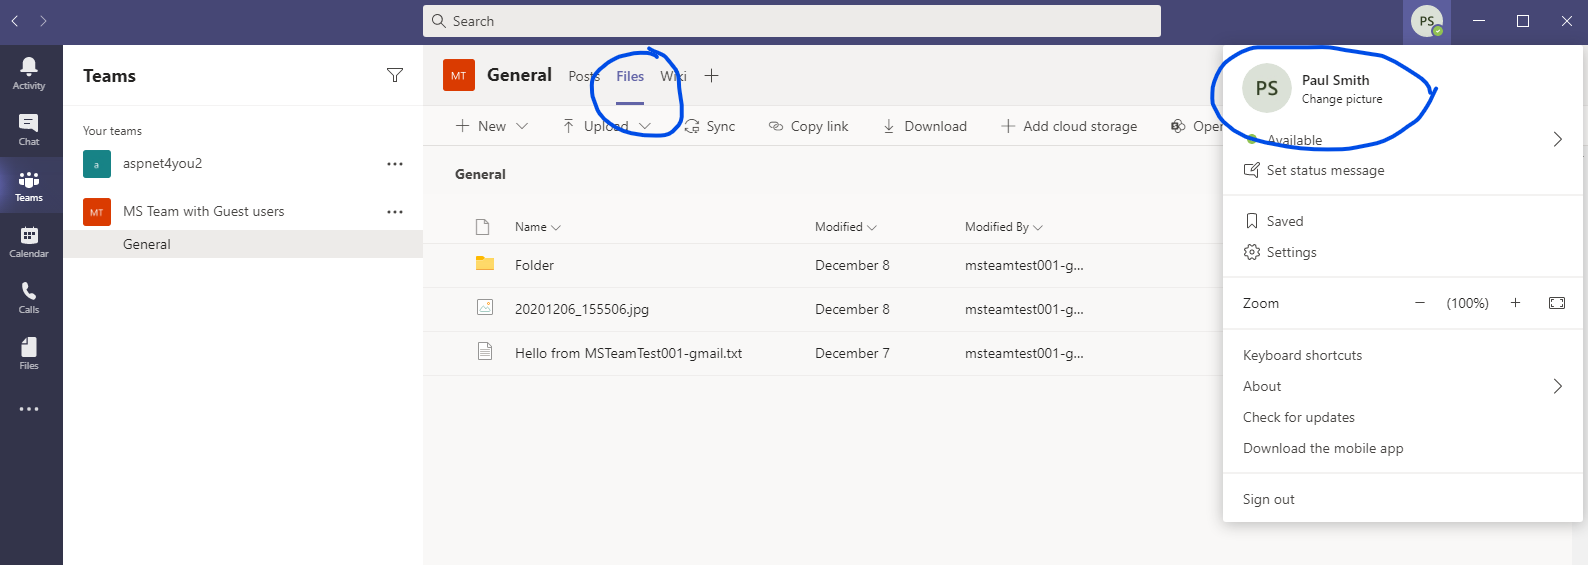Select the Teams icon in sidebar

(x=29, y=185)
